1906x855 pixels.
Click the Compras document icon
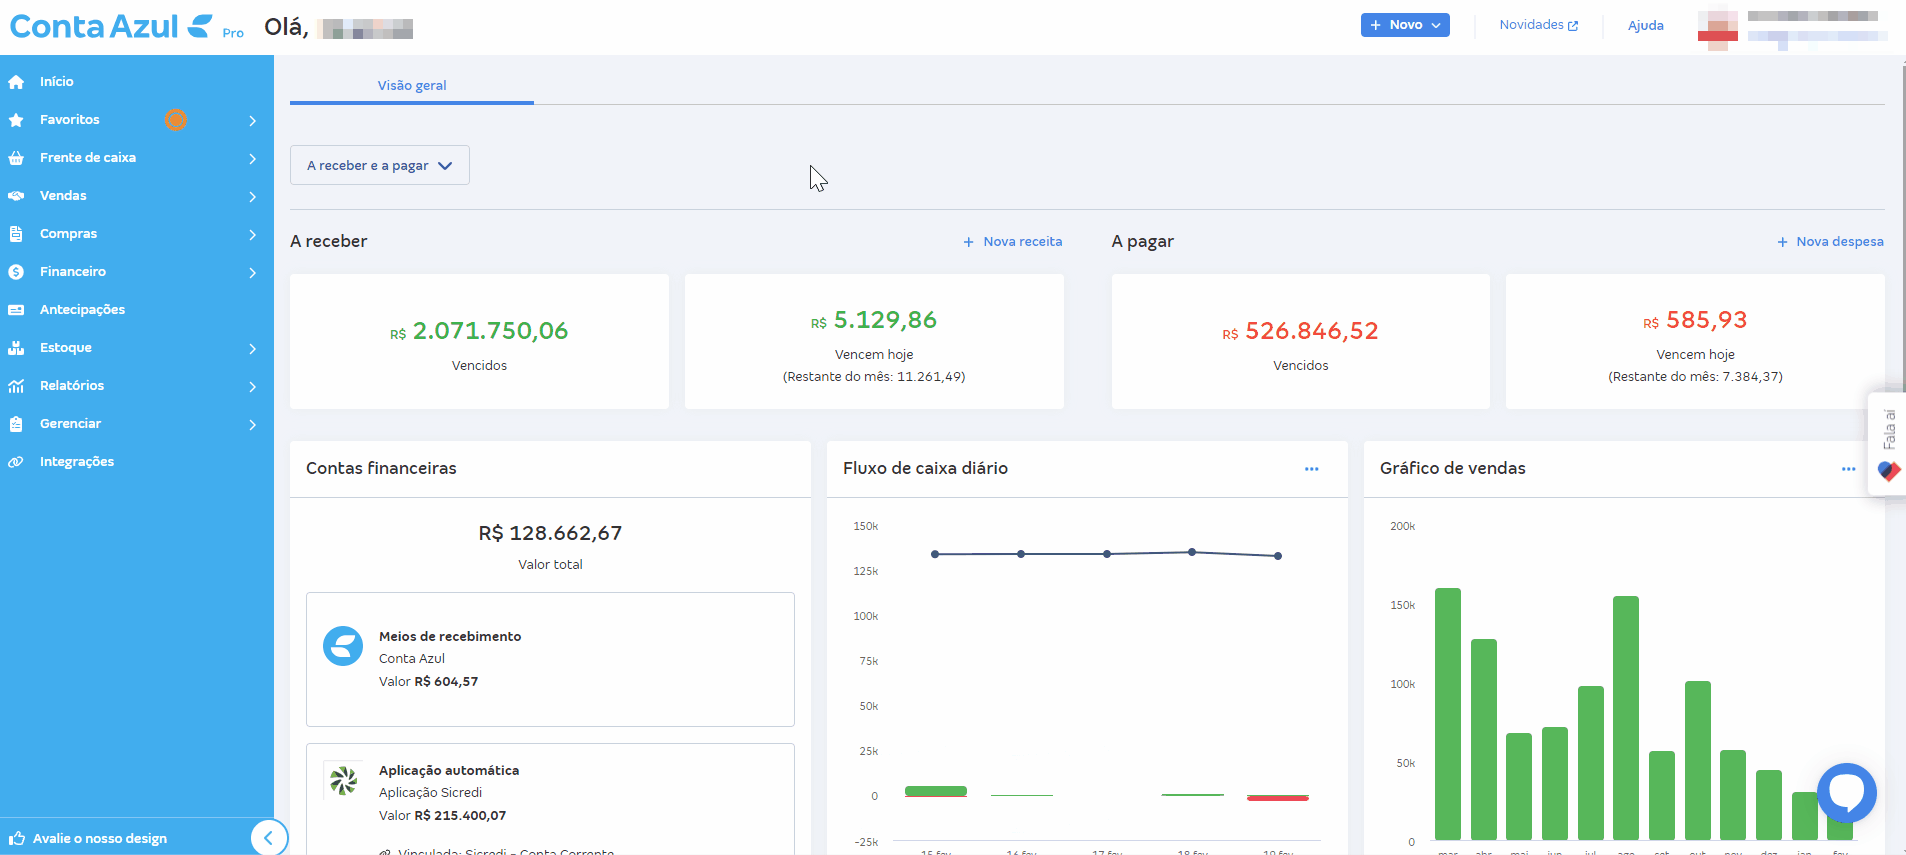(x=16, y=234)
